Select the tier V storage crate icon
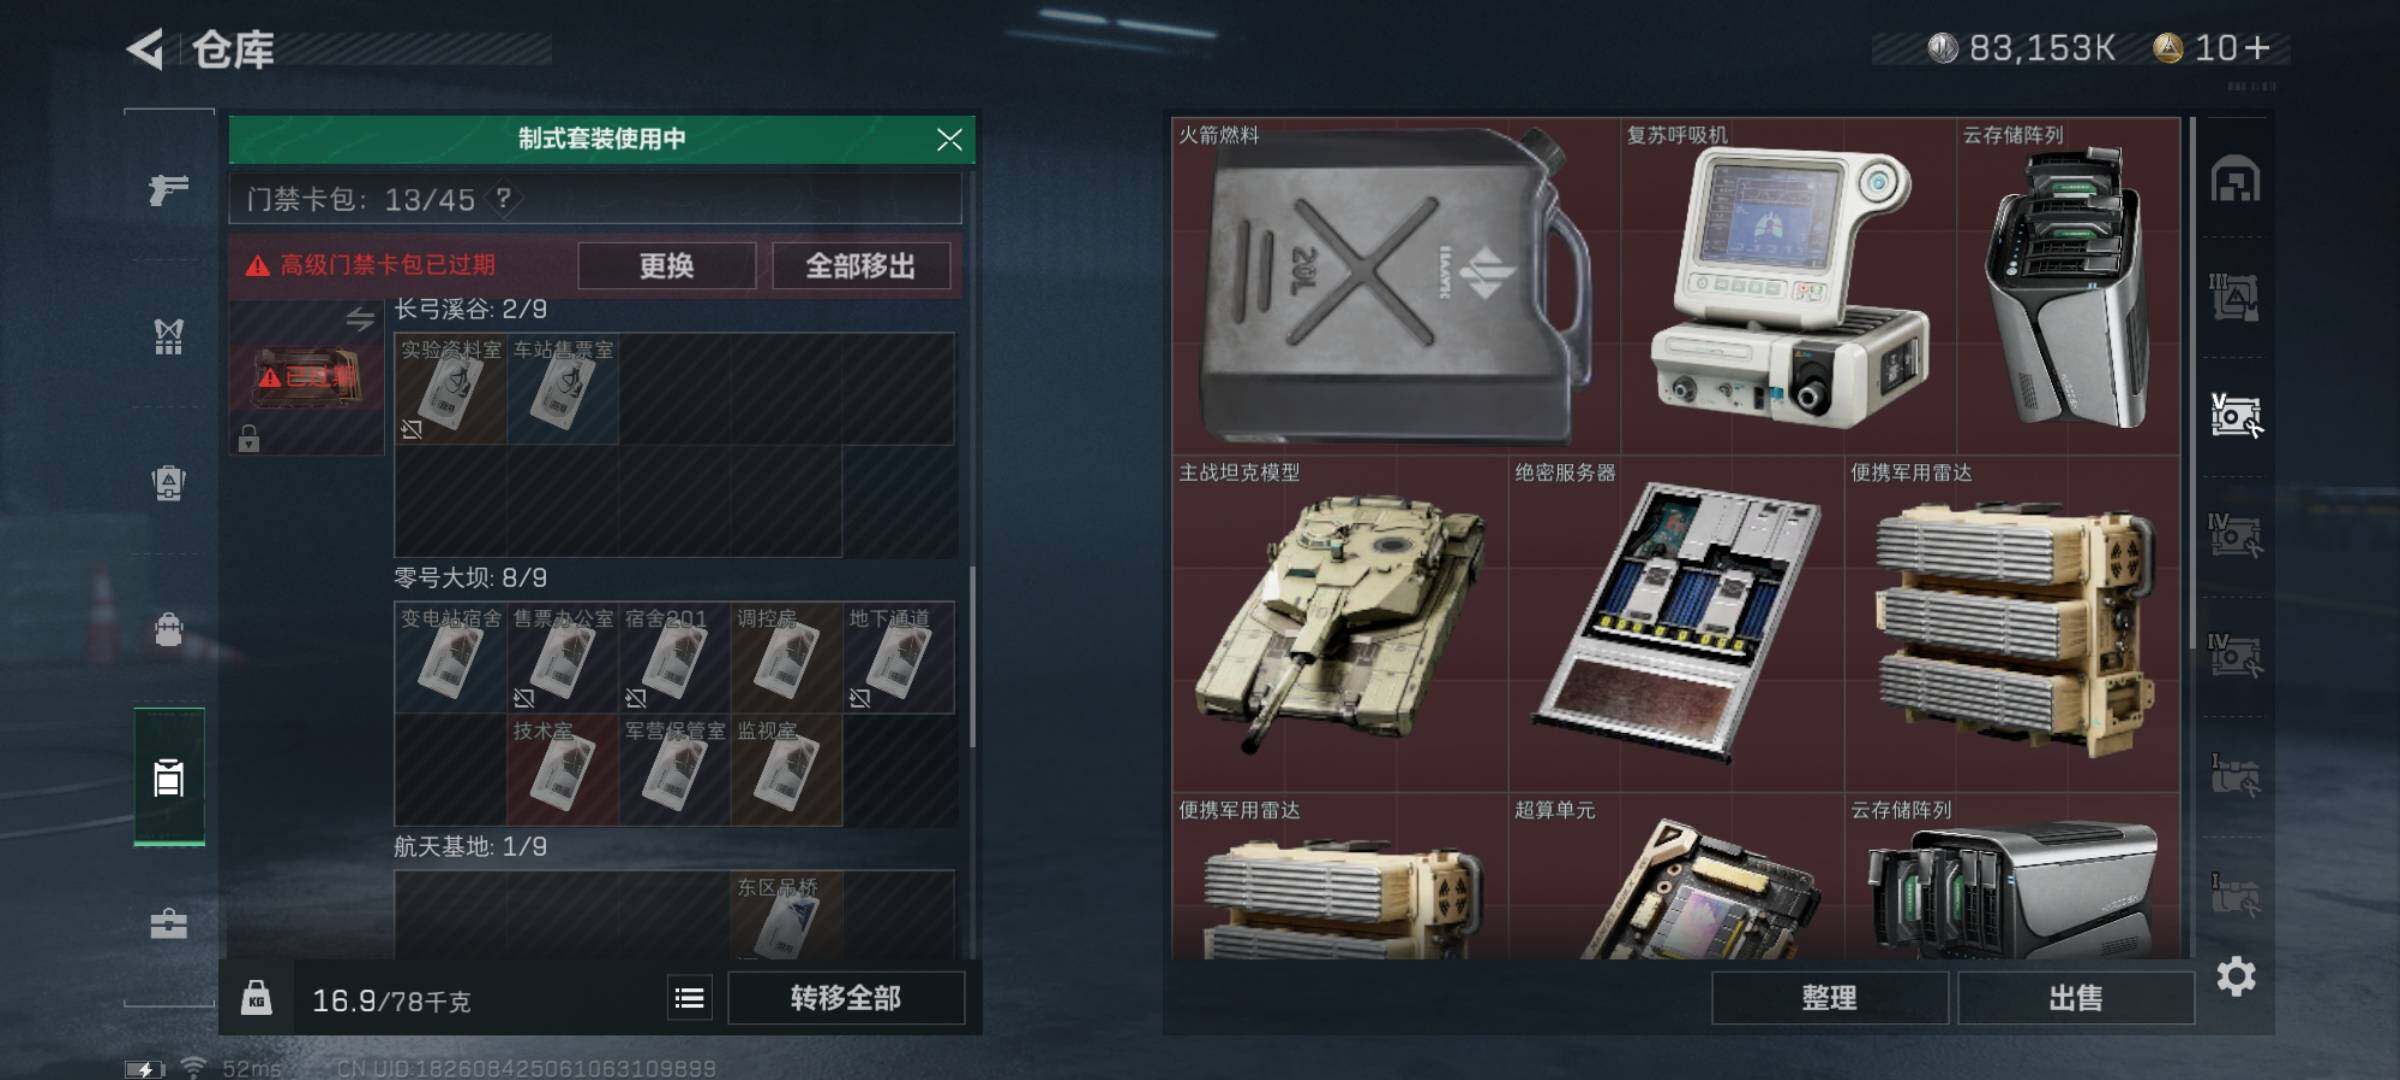 pyautogui.click(x=2236, y=415)
